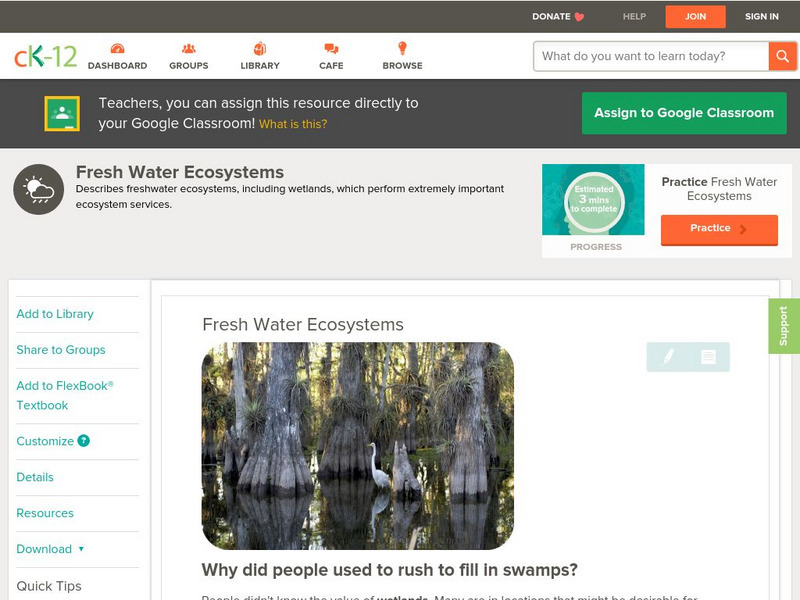Click the orange search magnifier icon
This screenshot has width=800, height=600.
[781, 56]
